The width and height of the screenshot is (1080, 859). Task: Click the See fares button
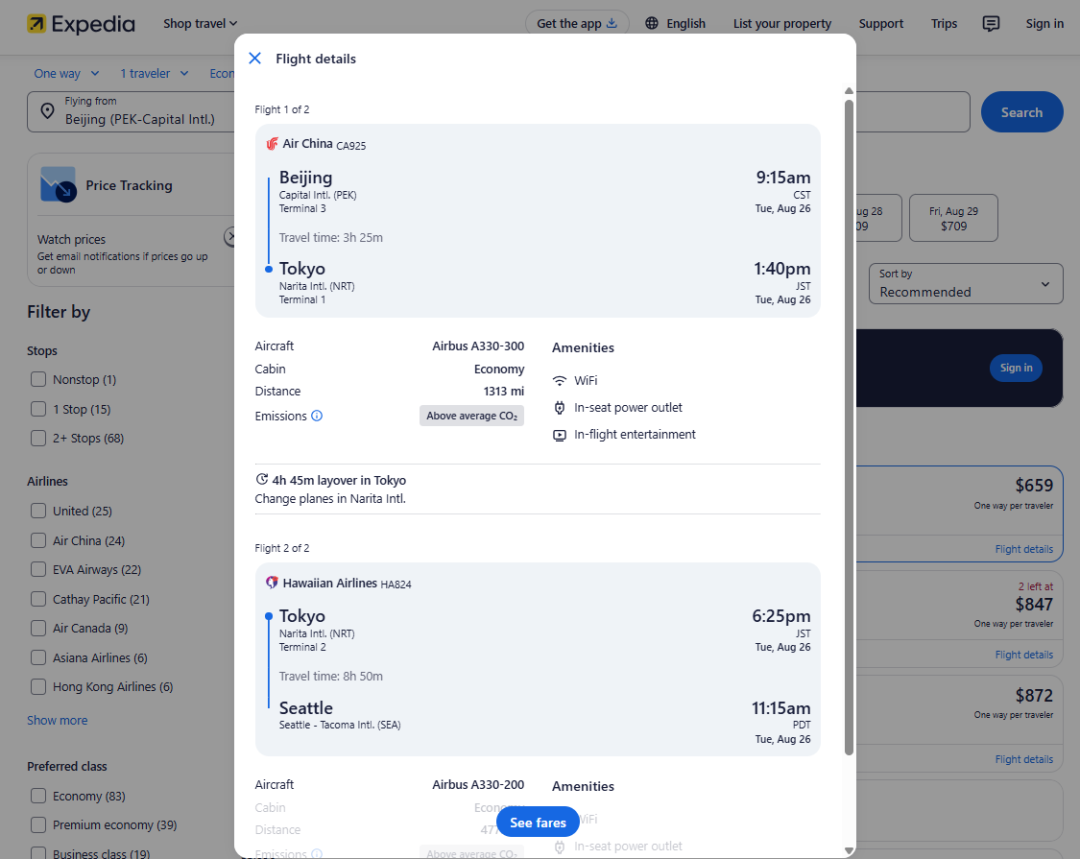[538, 822]
